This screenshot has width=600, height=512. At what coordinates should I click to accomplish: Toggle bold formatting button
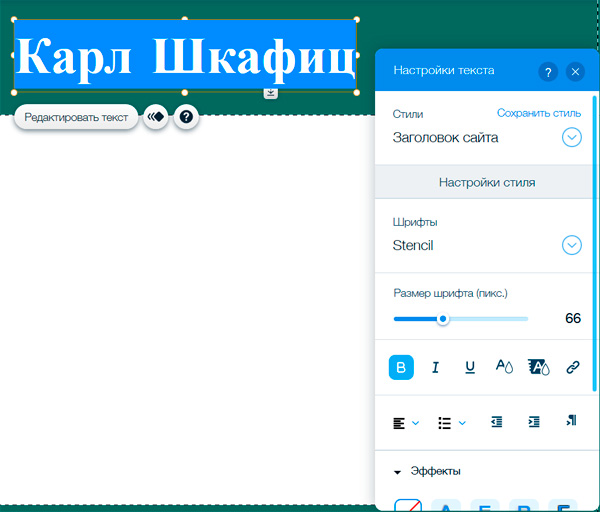(401, 368)
